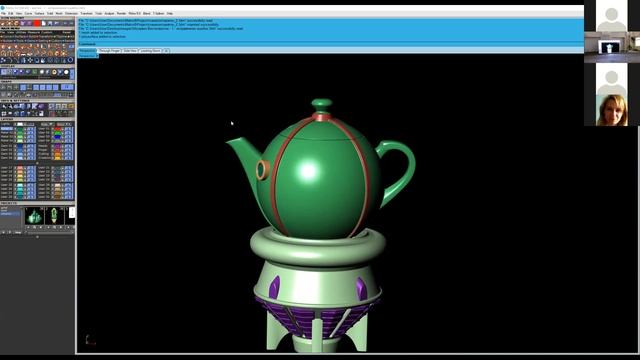This screenshot has width=640, height=360.
Task: Open the second project thumbnail with green ring
Action: [x=54, y=216]
